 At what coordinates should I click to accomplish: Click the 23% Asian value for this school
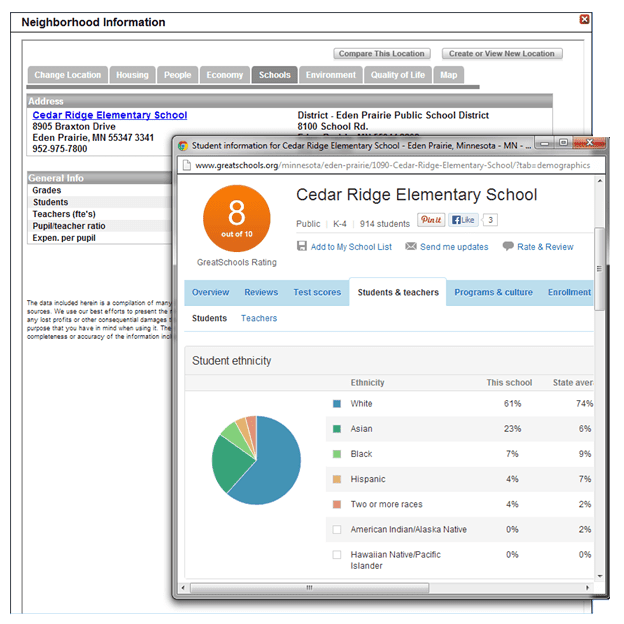[513, 429]
